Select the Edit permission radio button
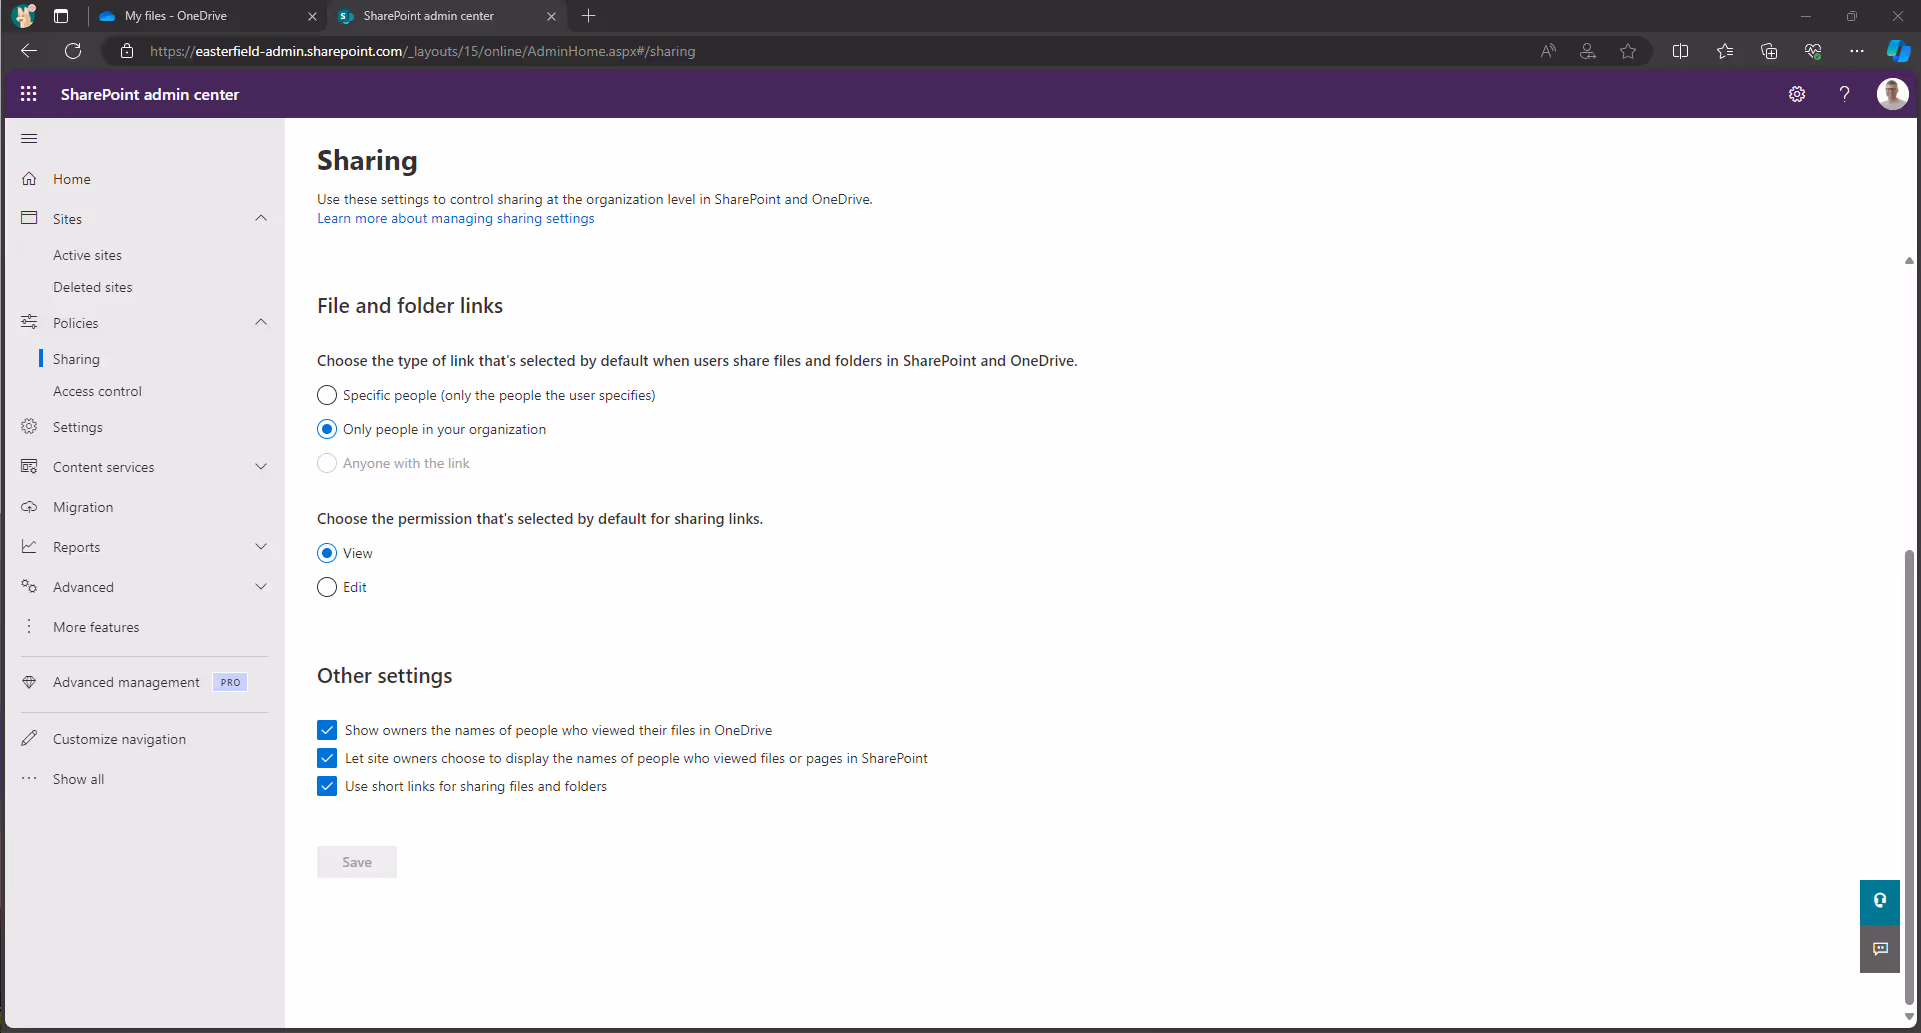 point(327,587)
